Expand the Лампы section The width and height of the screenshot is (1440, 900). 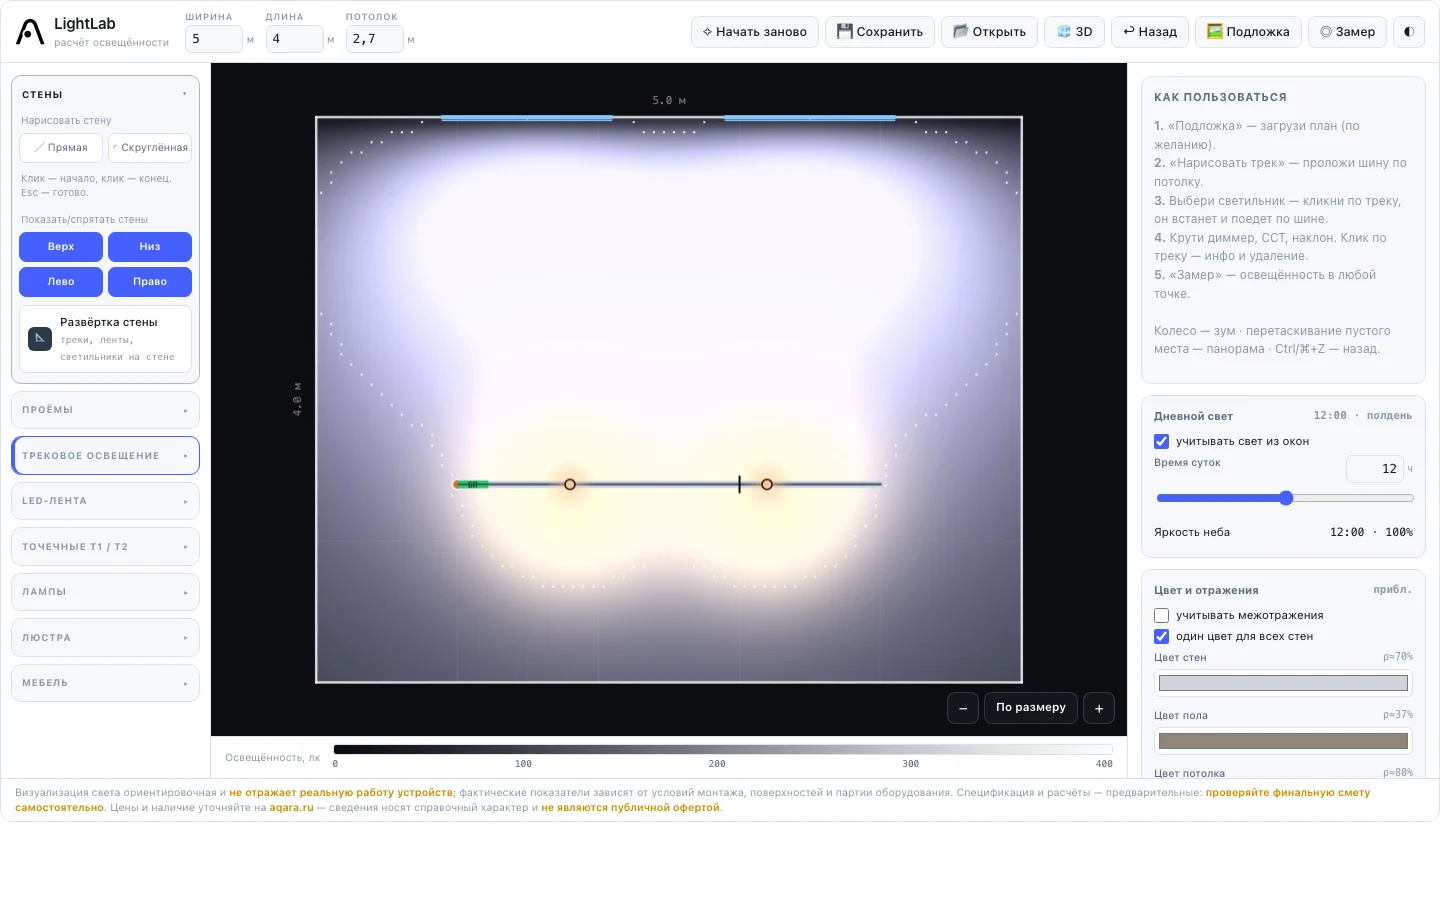click(105, 592)
